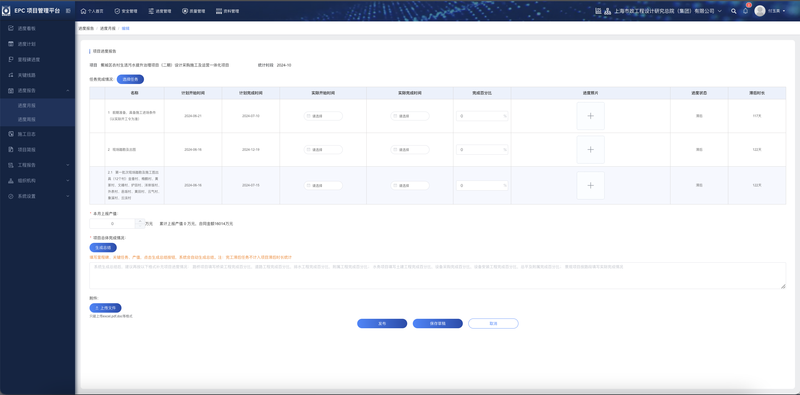Add progress photo for first task row
800x395 pixels.
tap(590, 116)
